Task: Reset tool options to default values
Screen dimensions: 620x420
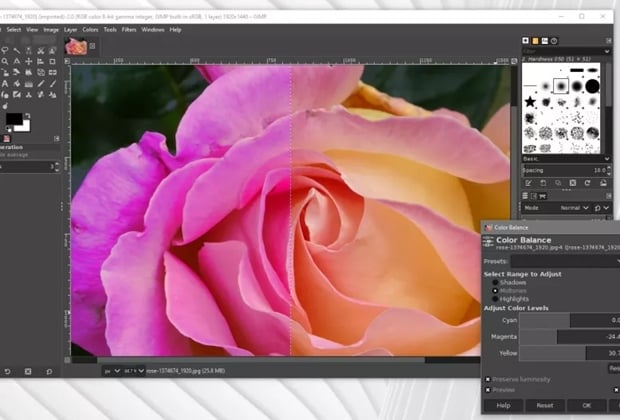Action: pyautogui.click(x=49, y=372)
